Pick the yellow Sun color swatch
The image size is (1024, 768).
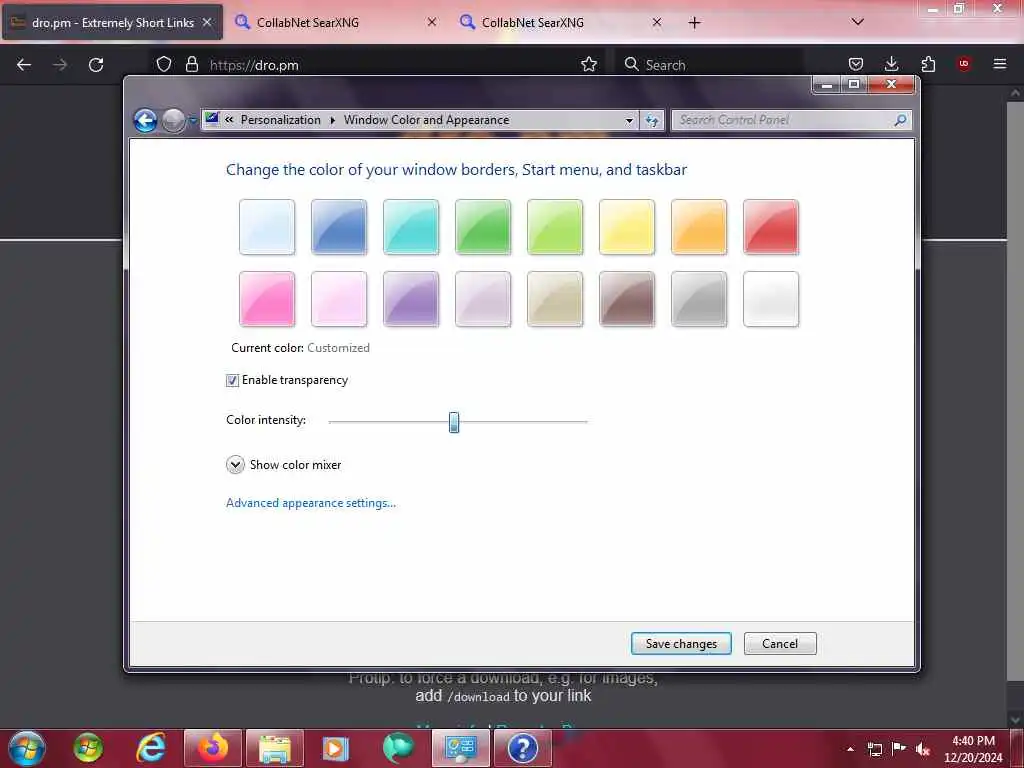[626, 227]
